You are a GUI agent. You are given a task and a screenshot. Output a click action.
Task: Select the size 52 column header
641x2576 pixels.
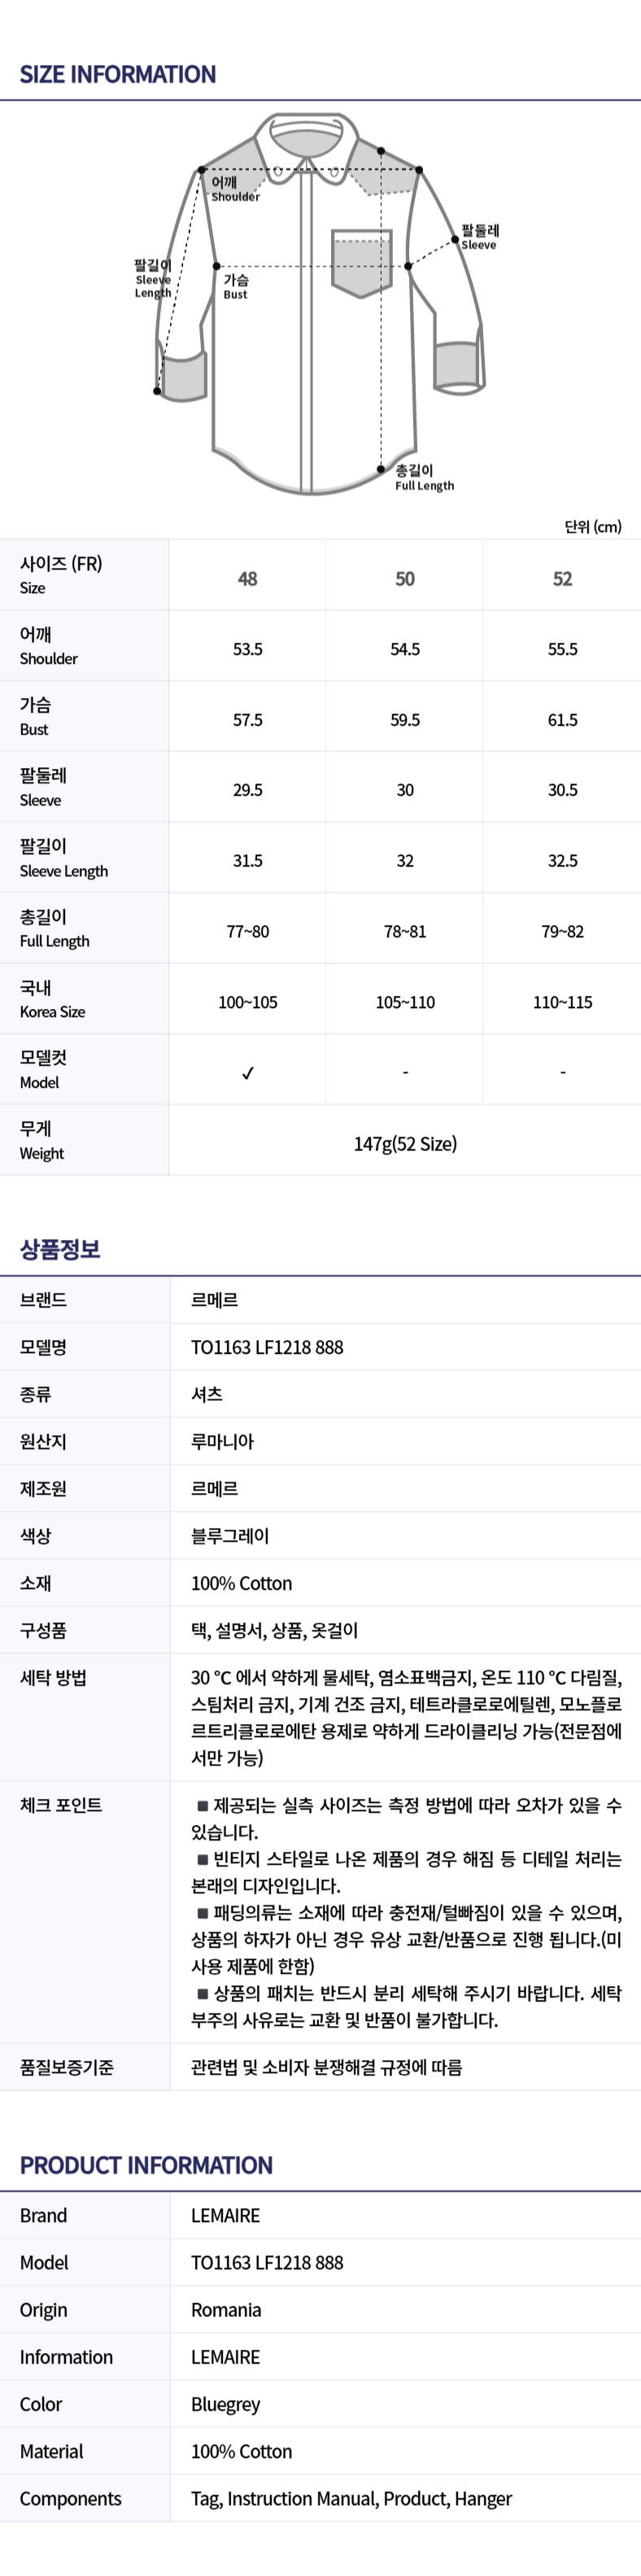tap(562, 579)
